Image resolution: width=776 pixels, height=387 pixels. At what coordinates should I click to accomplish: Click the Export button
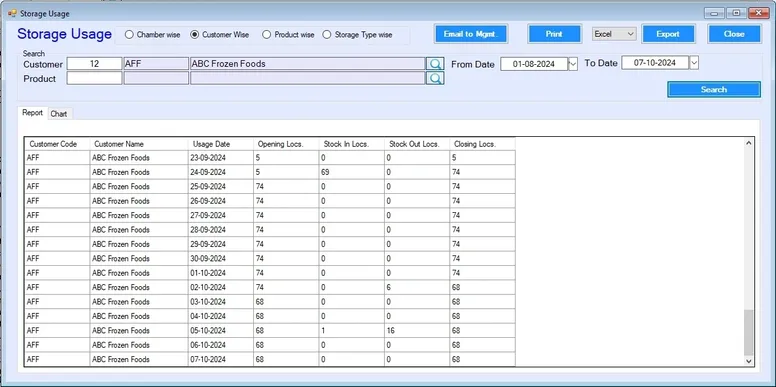point(668,34)
